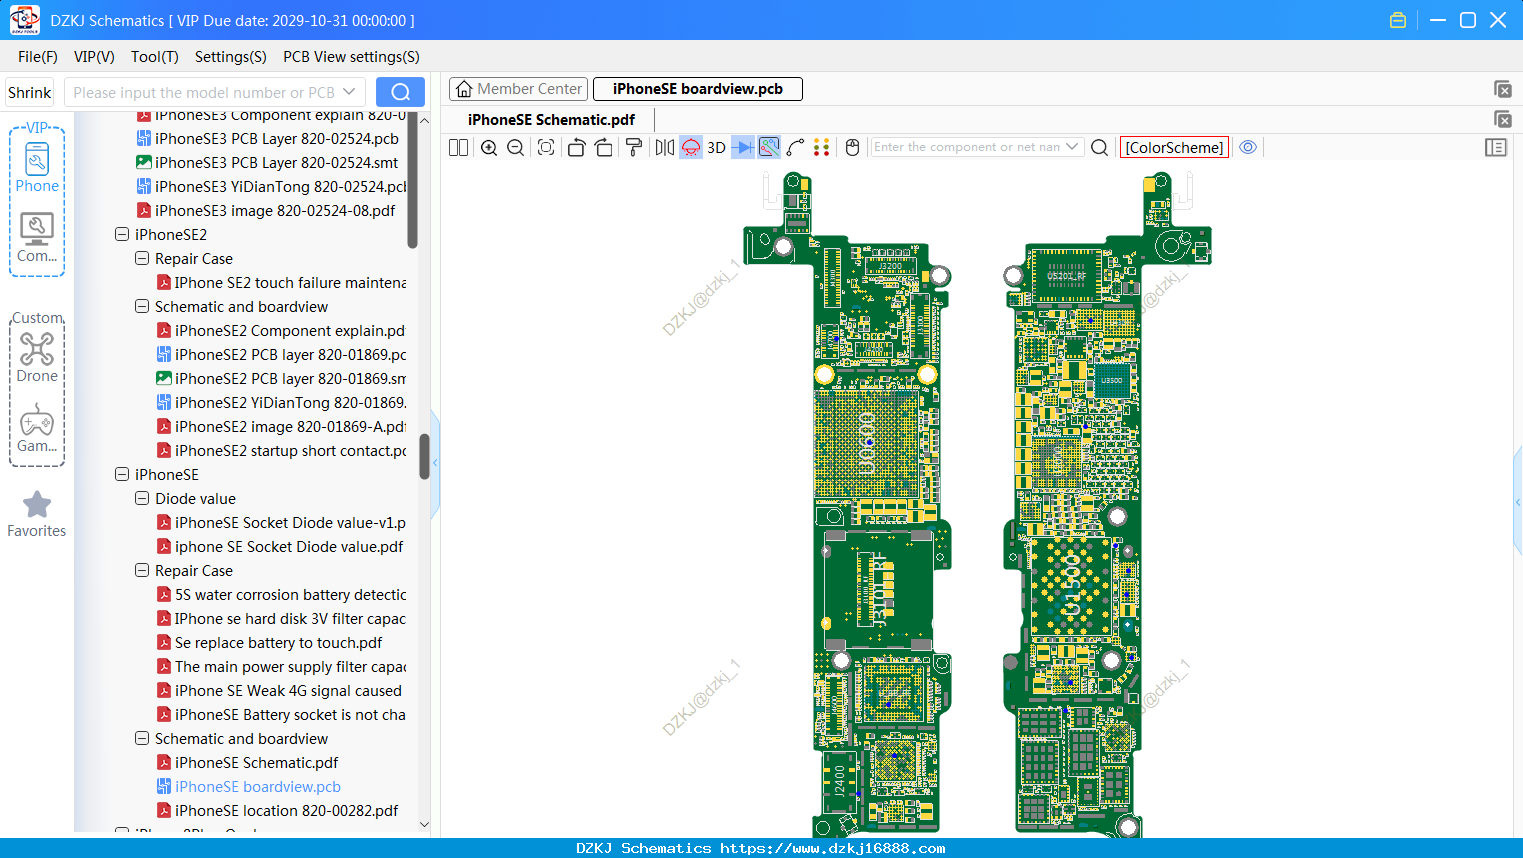
Task: Collapse Schematic and boardview under iPhoneSE
Action: (x=142, y=739)
